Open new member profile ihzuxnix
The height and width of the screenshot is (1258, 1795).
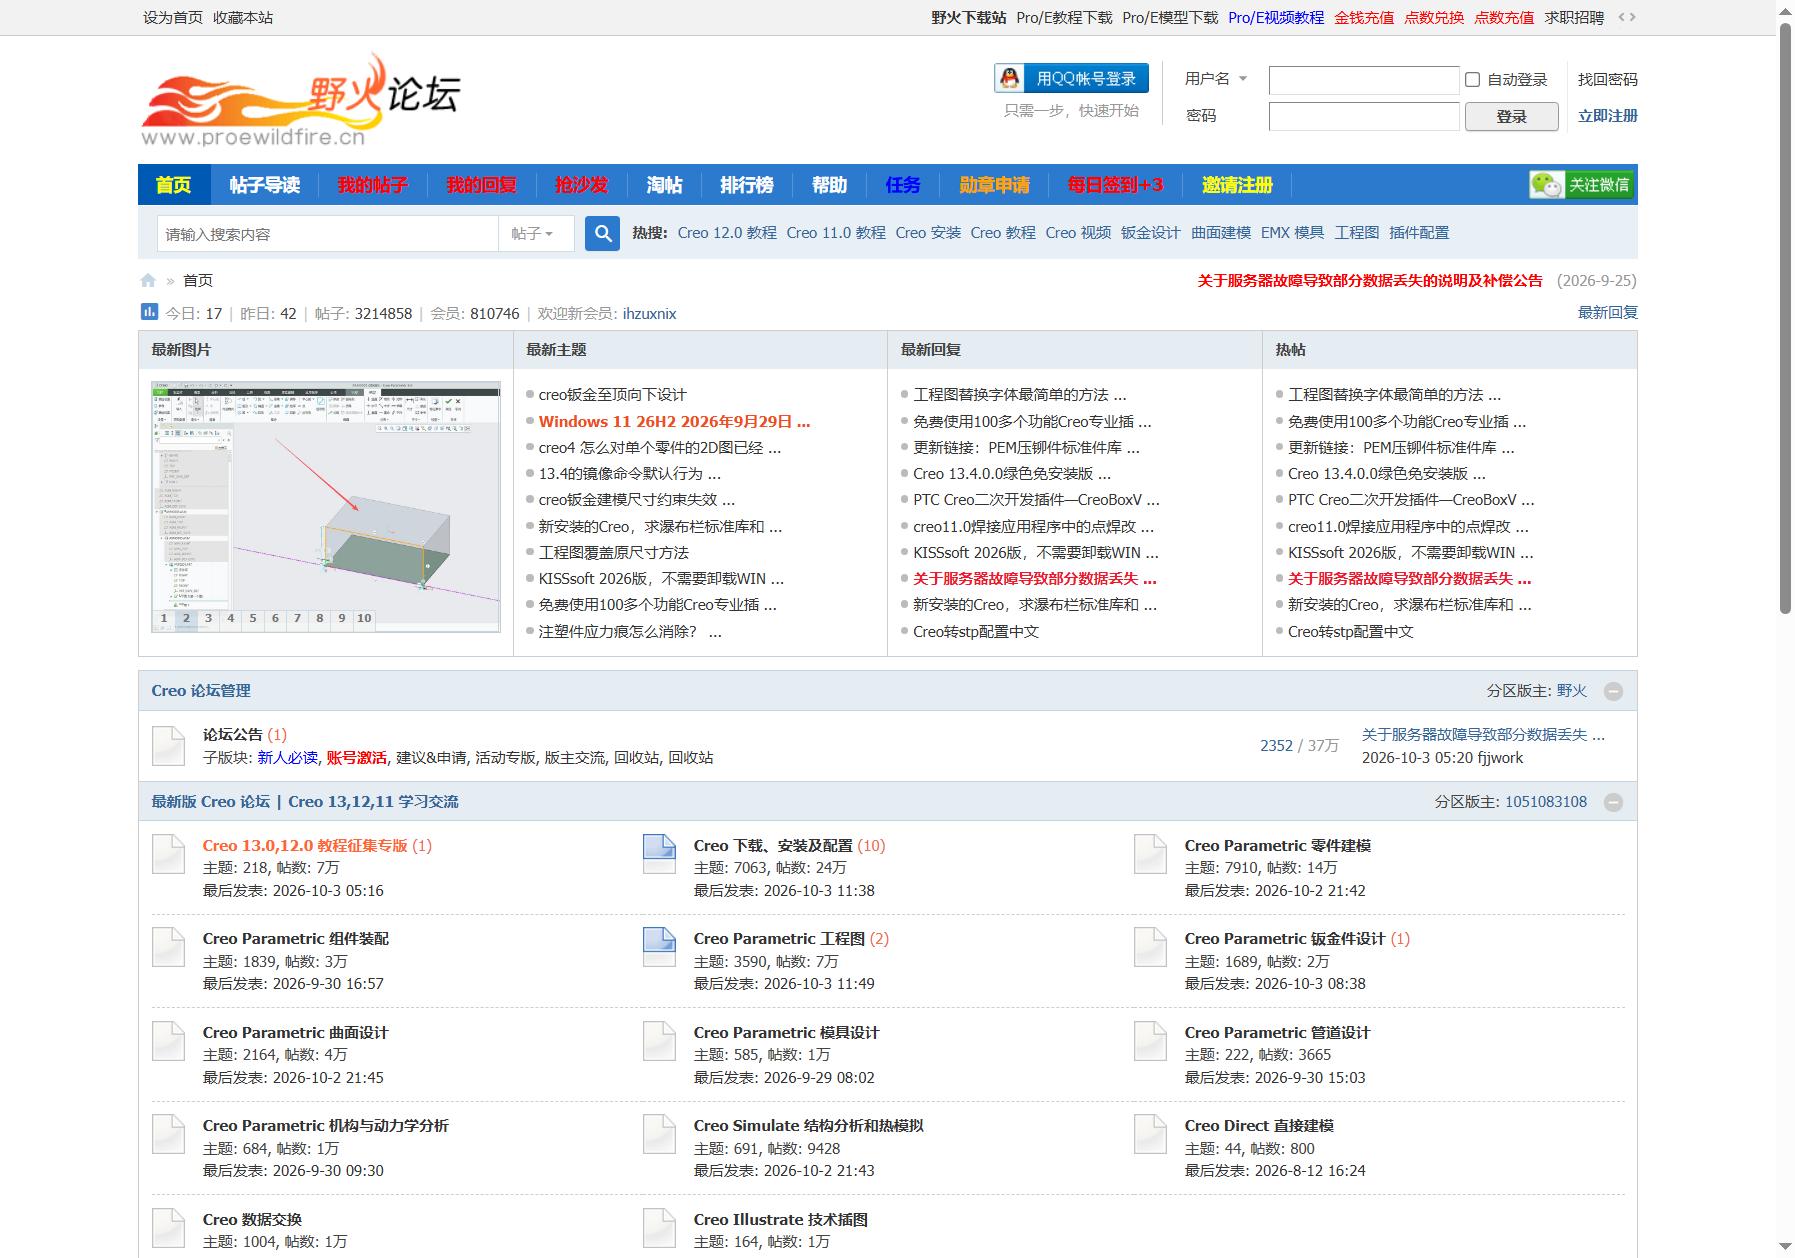[650, 314]
